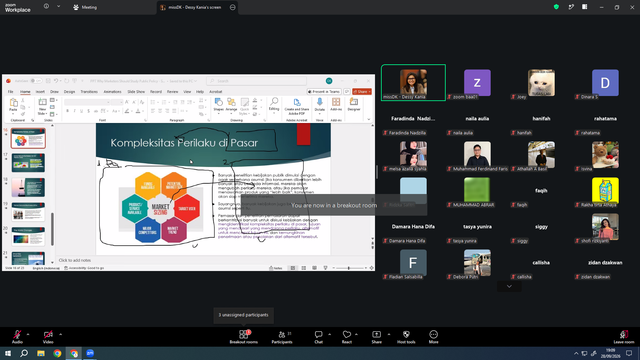Image resolution: width=640 pixels, height=360 pixels.
Task: Open the Breakout rooms panel
Action: point(244,336)
